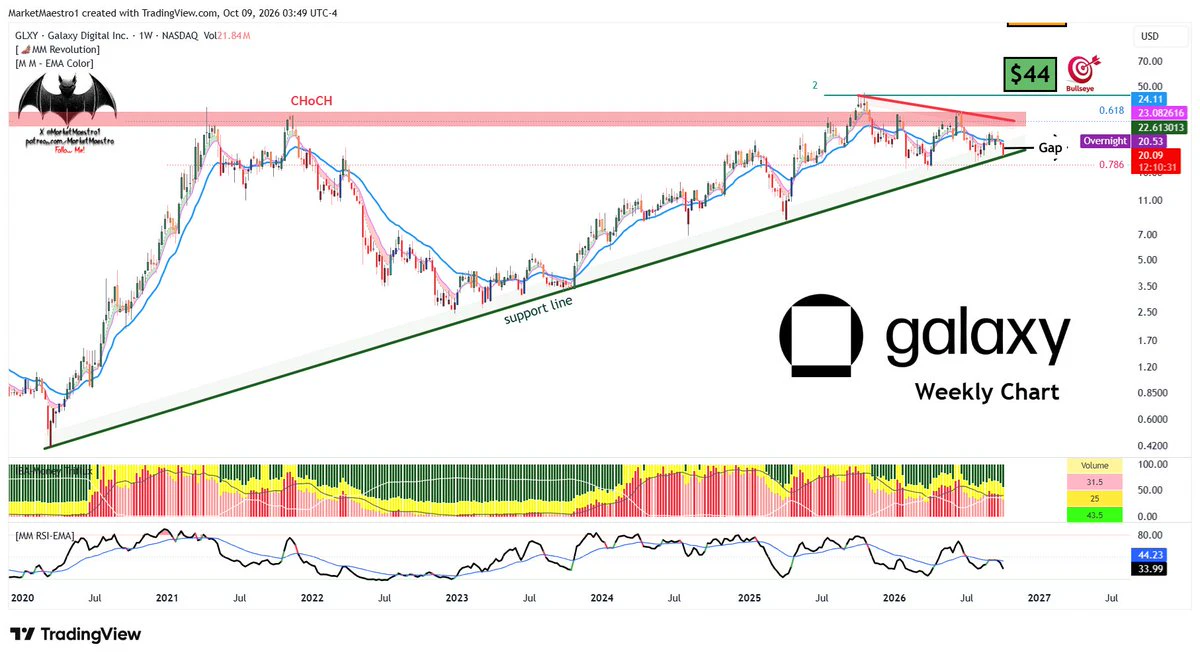Viewport: 1200px width, 659px height.
Task: Click the blue 24.11 price label
Action: pyautogui.click(x=1148, y=99)
